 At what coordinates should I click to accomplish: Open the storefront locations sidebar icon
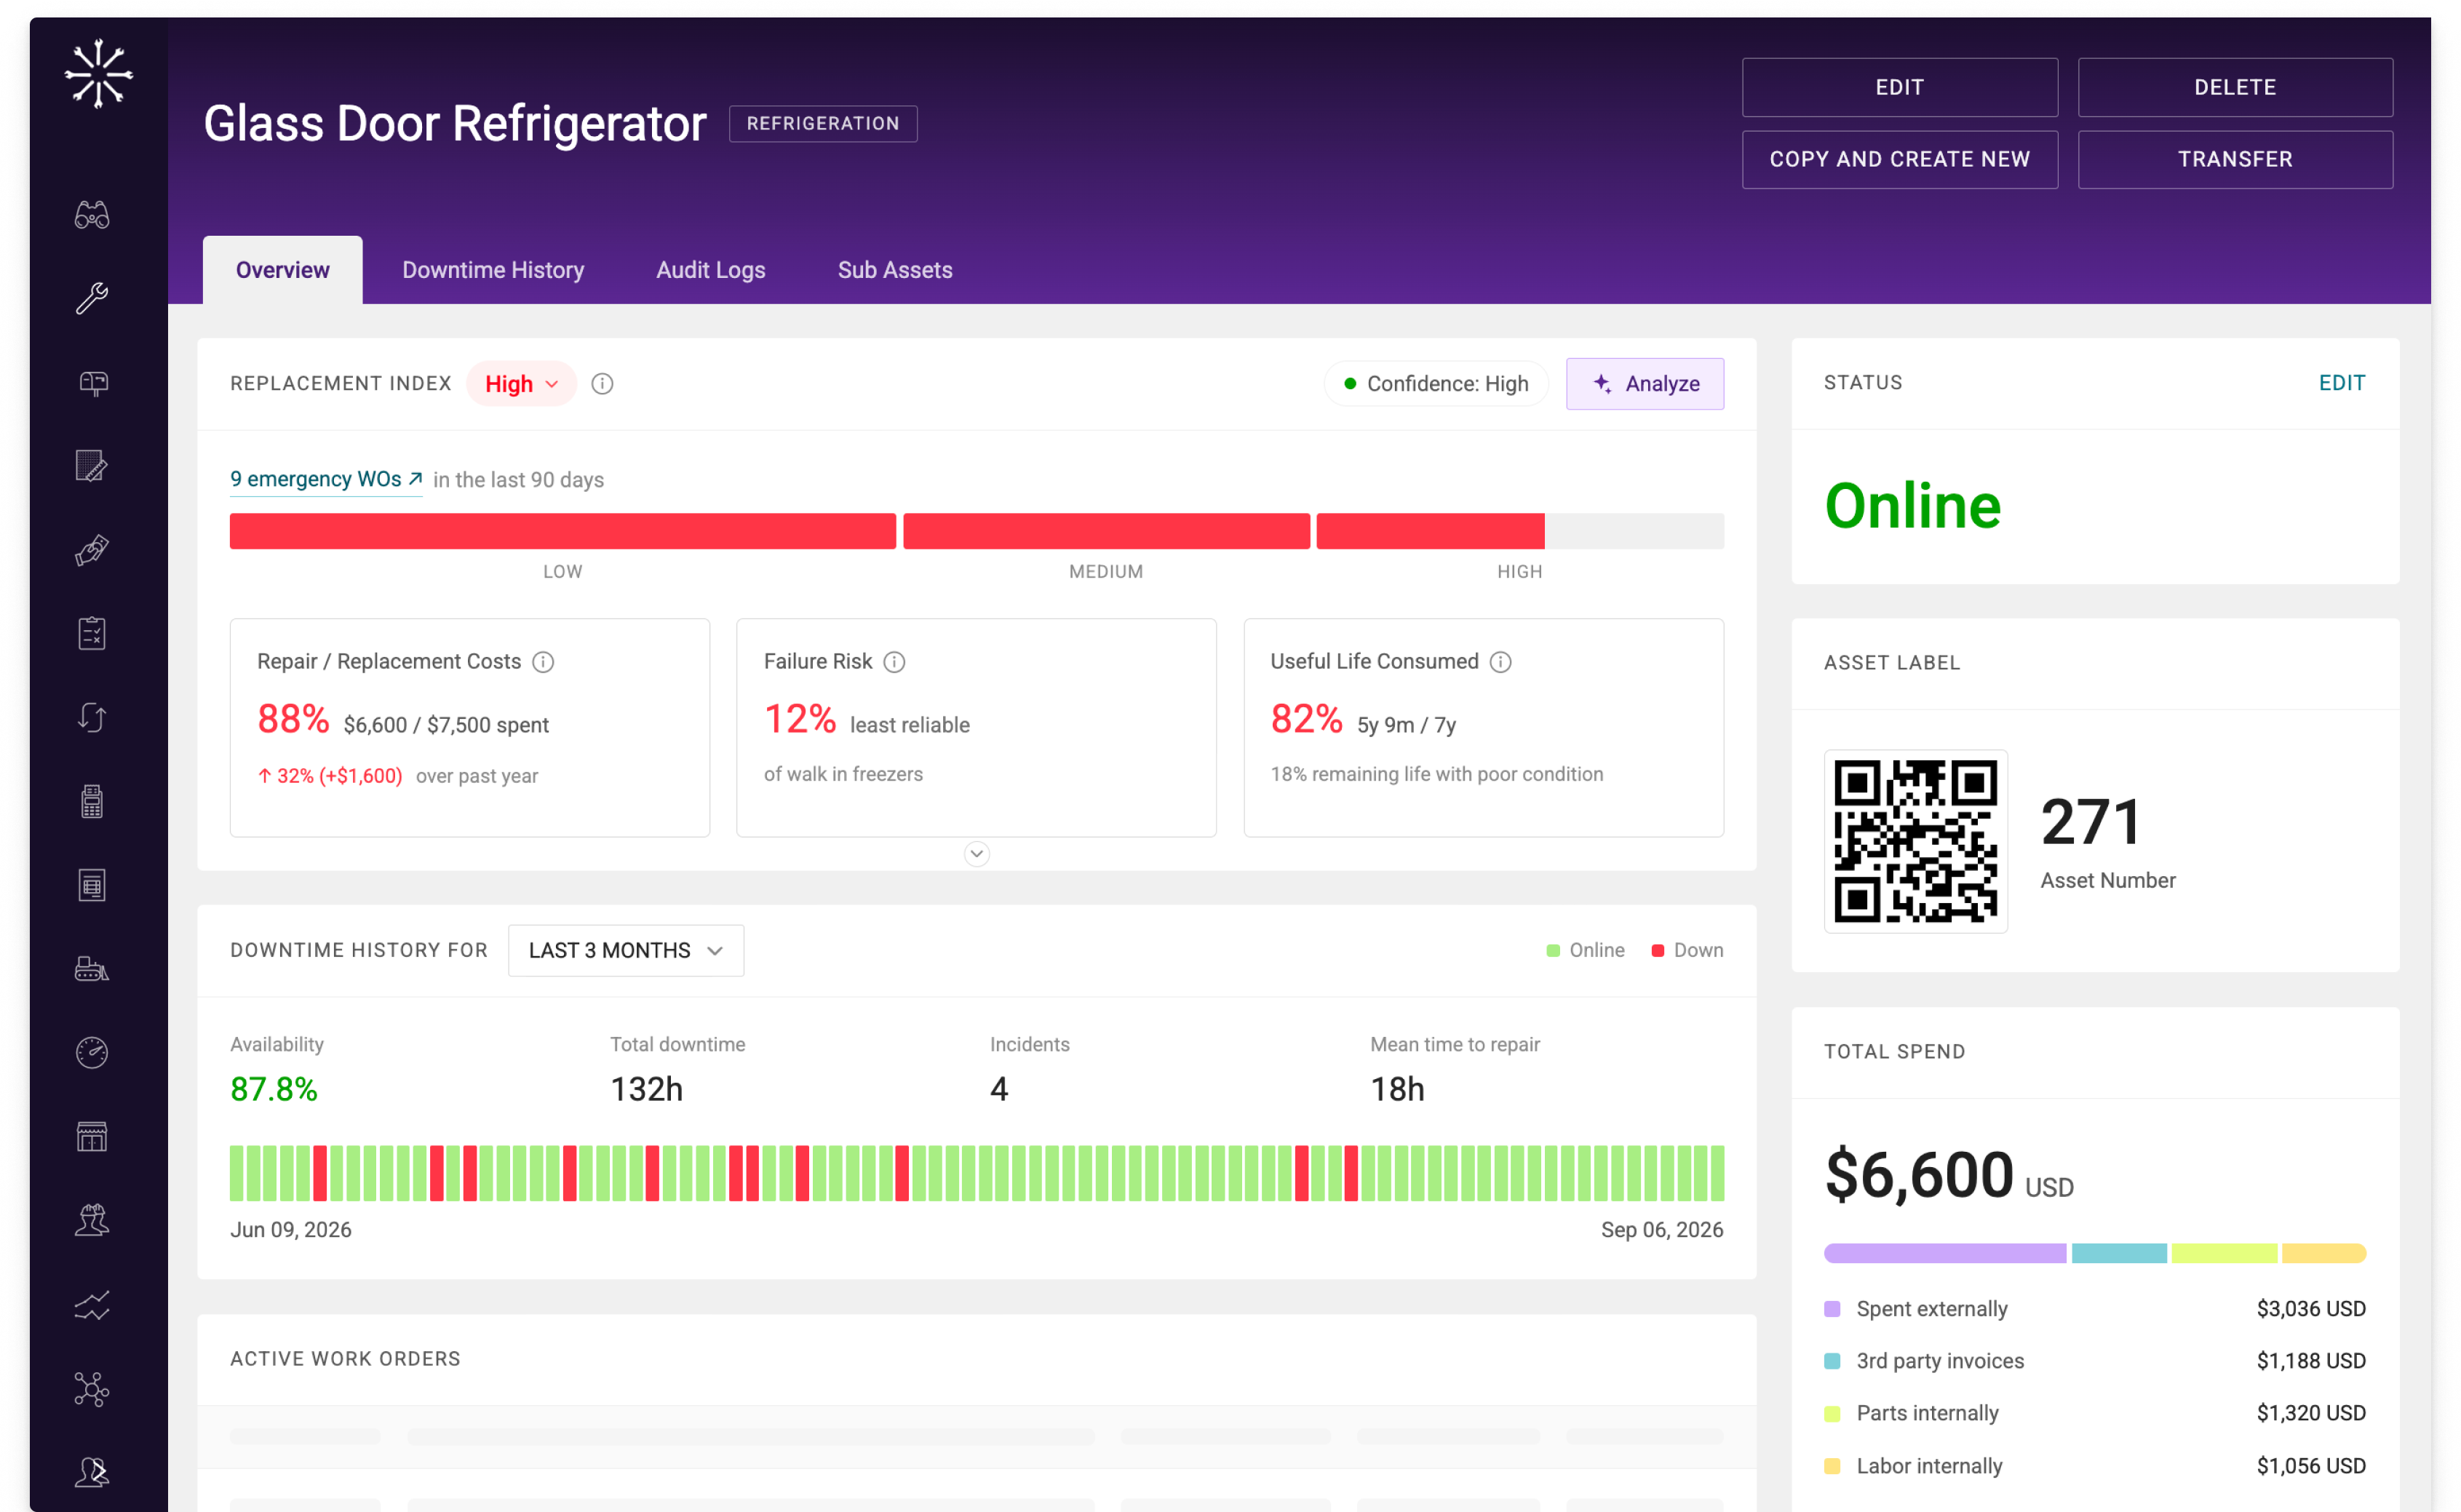(x=92, y=1136)
